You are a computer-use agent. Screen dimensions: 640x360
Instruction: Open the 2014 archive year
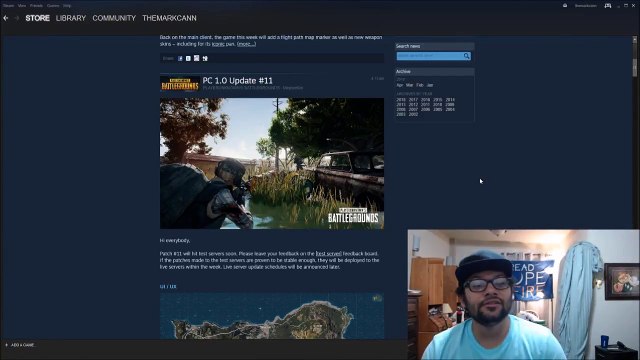pos(450,100)
